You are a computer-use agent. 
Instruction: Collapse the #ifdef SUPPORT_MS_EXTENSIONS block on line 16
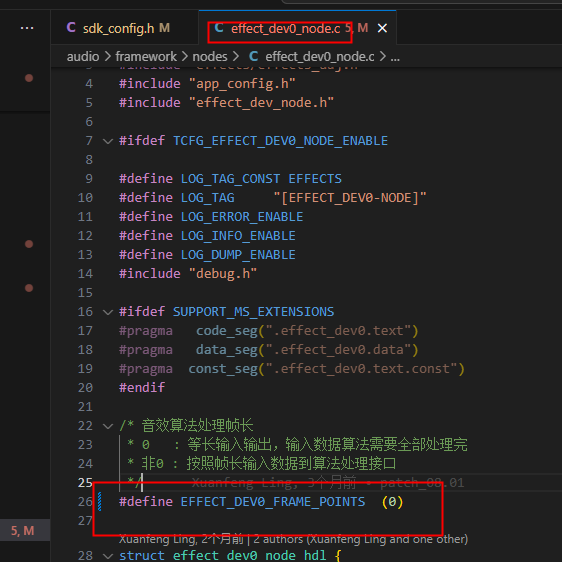(108, 312)
